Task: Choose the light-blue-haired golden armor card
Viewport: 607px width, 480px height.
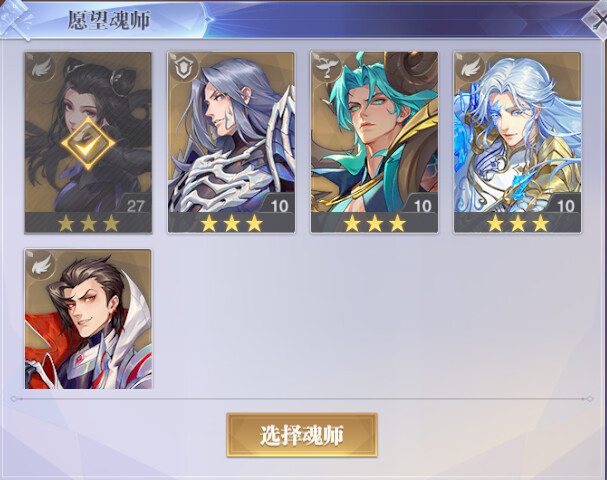Action: click(x=517, y=142)
